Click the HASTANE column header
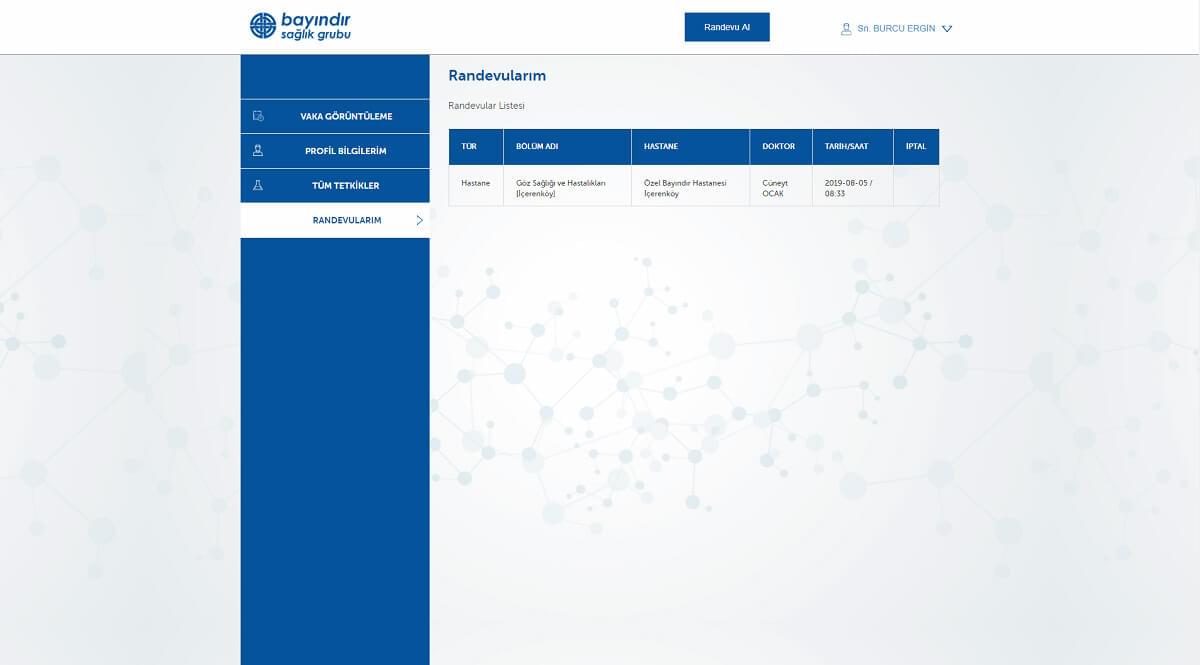Screen dimensions: 1200x665 [661, 147]
